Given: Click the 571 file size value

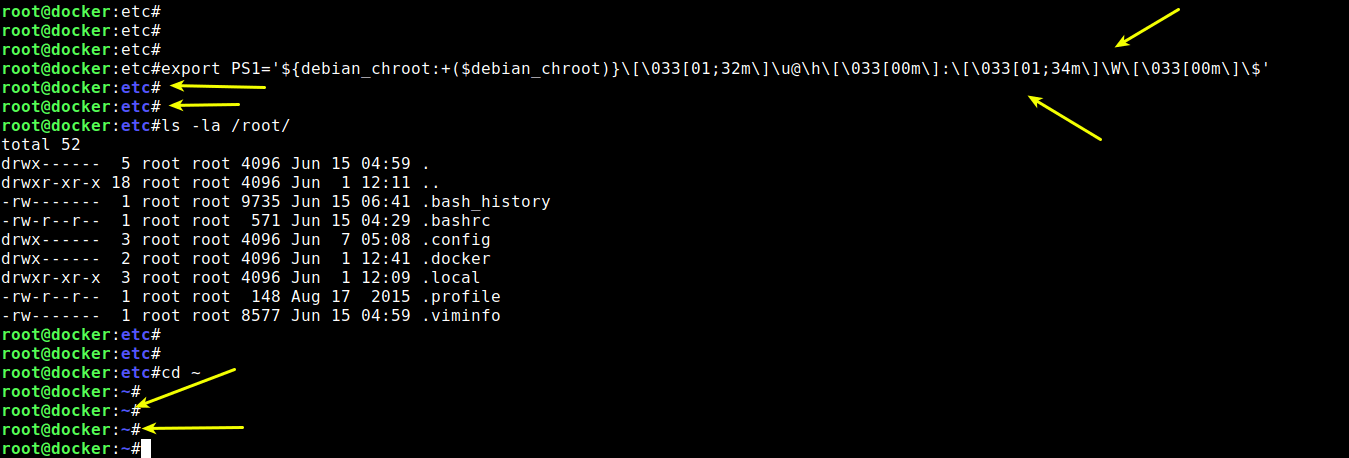Looking at the screenshot, I should tap(266, 220).
